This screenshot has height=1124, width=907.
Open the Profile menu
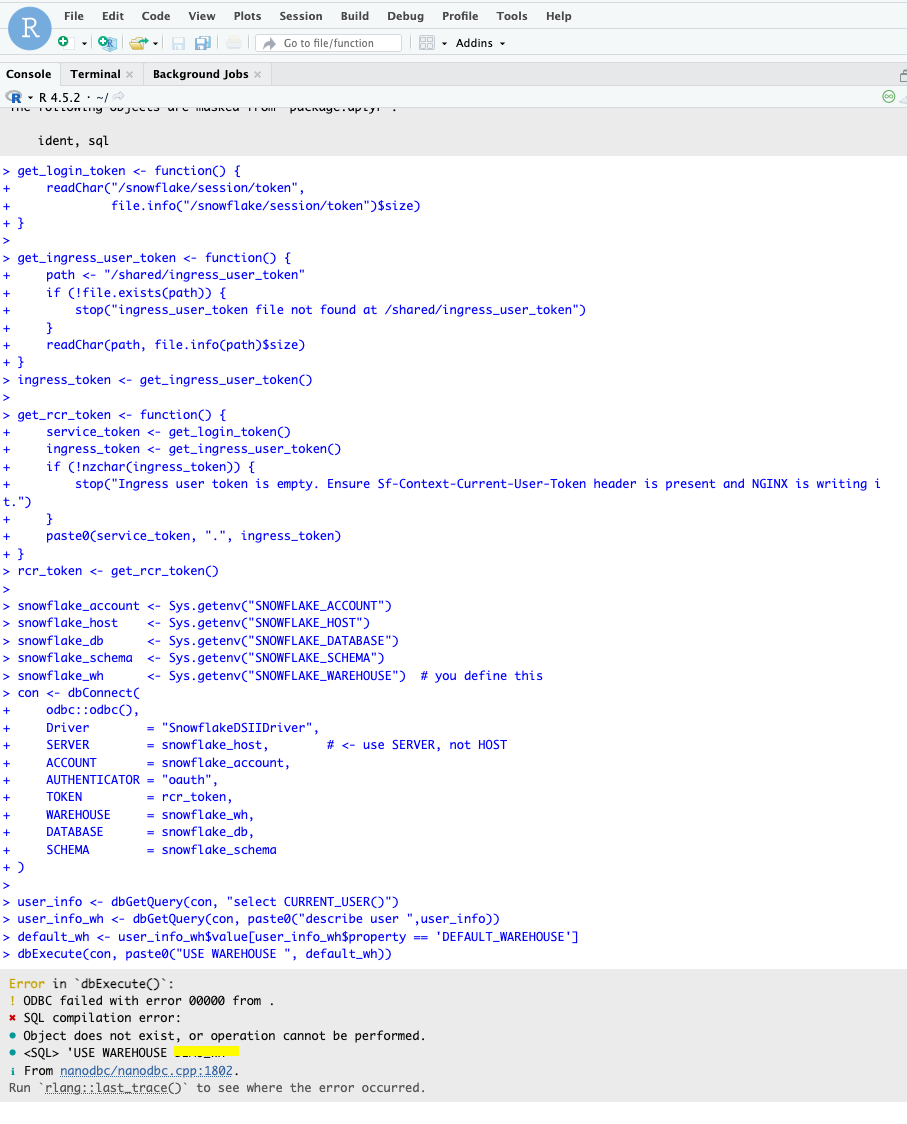pyautogui.click(x=460, y=16)
